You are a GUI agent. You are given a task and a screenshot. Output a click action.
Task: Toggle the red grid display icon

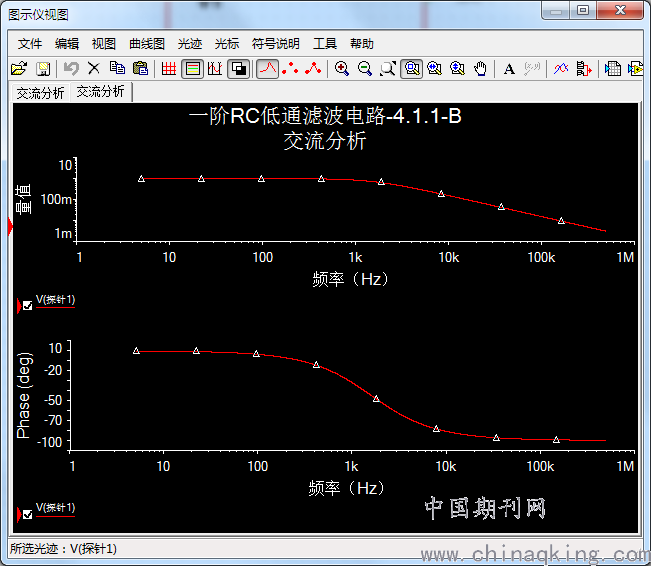tap(168, 69)
